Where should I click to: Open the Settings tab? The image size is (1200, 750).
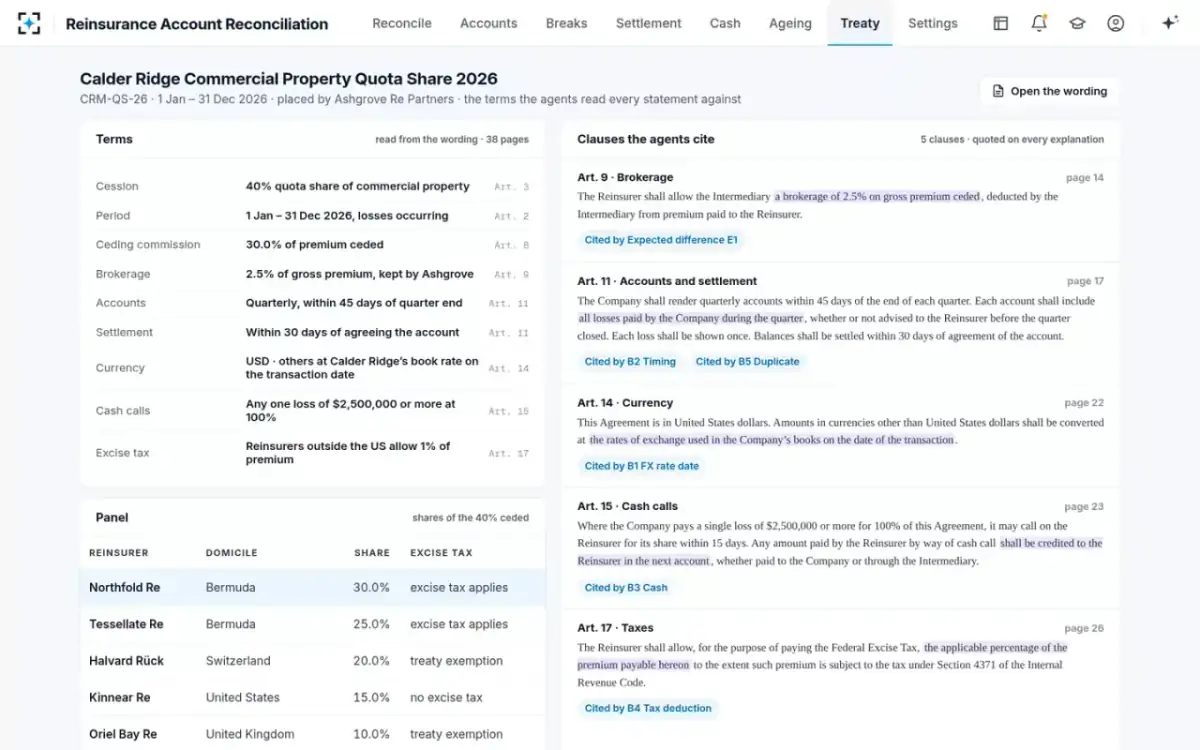click(x=932, y=23)
